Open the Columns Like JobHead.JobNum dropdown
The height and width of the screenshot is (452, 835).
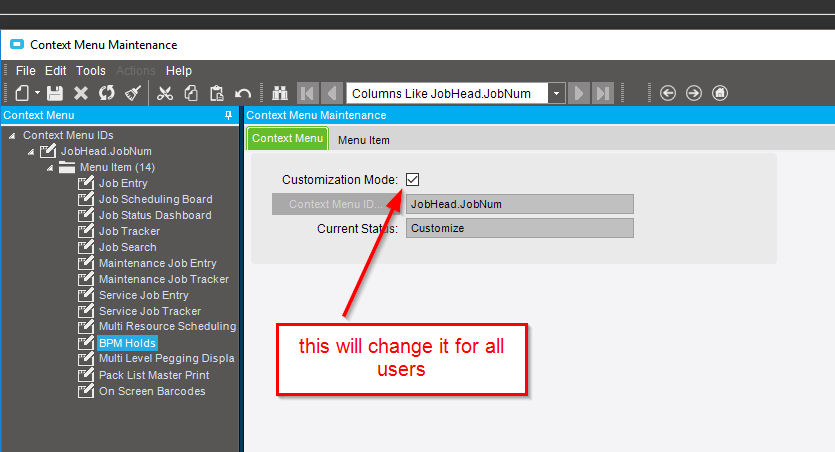pyautogui.click(x=556, y=94)
